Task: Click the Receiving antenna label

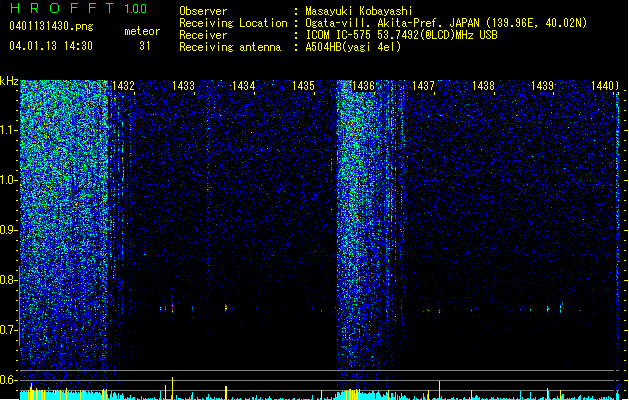Action: click(x=230, y=47)
